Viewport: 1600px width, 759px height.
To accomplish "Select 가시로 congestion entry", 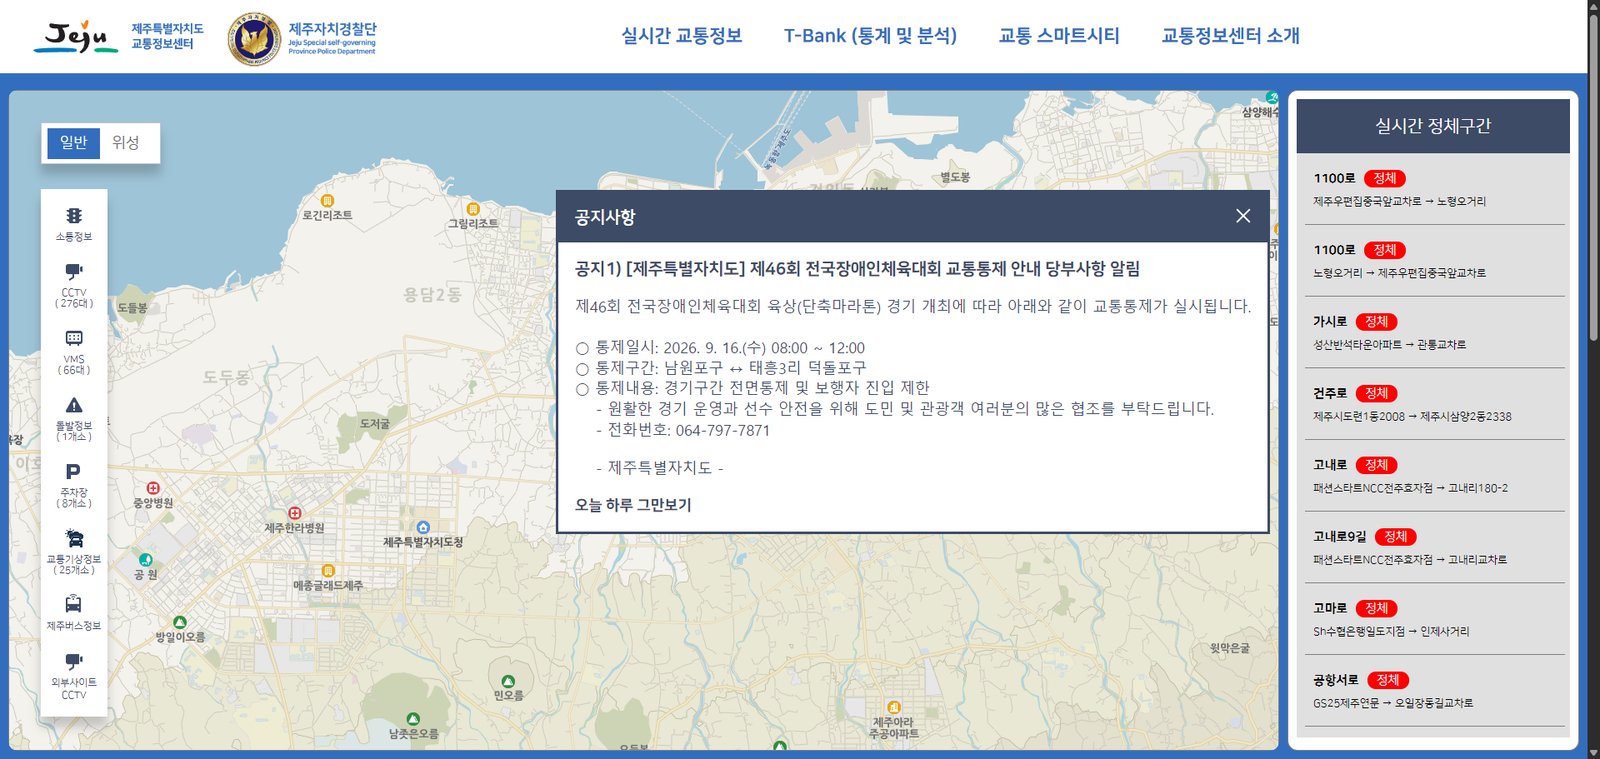I will coord(1433,332).
